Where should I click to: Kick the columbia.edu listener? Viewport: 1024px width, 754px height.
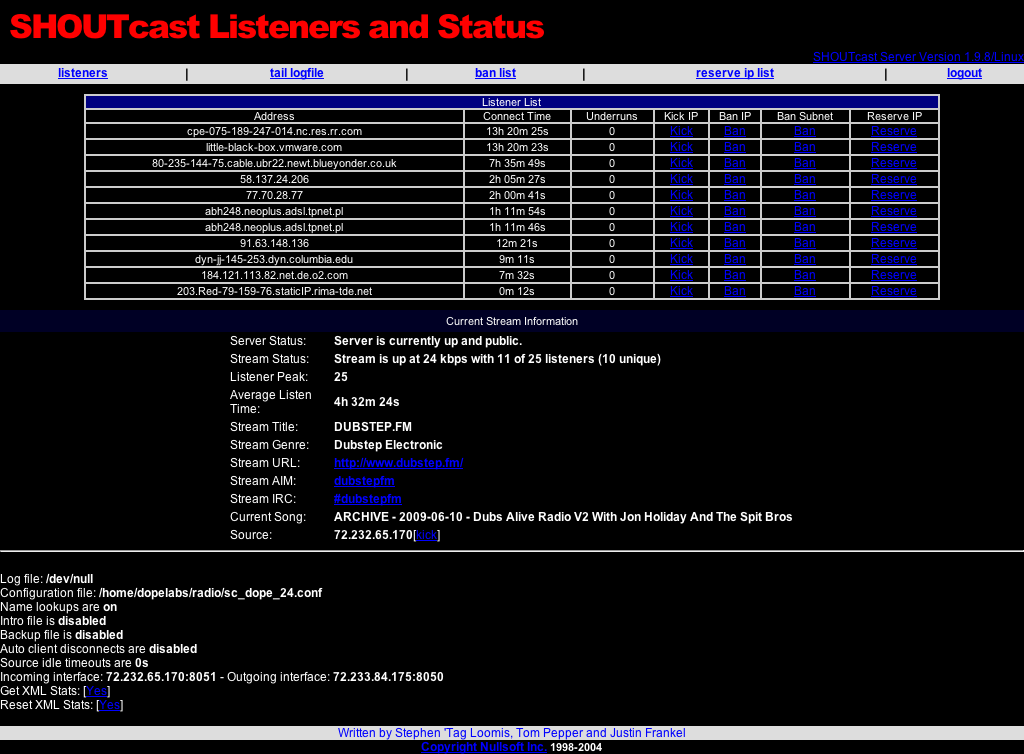681,259
